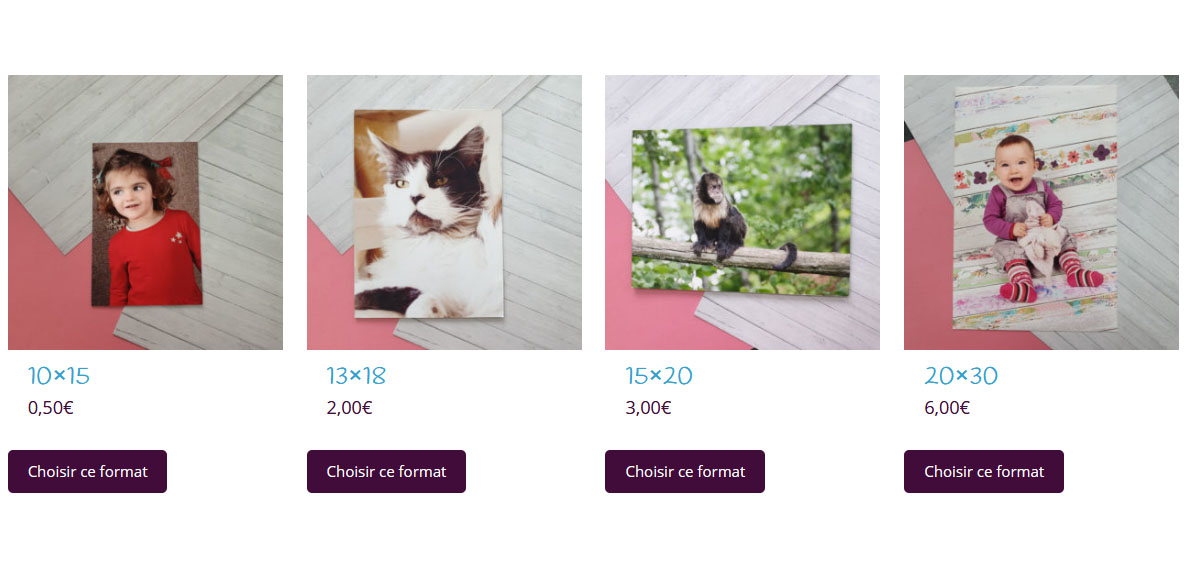Choose the 20×30 format with its button
This screenshot has height=573, width=1190.
(984, 471)
